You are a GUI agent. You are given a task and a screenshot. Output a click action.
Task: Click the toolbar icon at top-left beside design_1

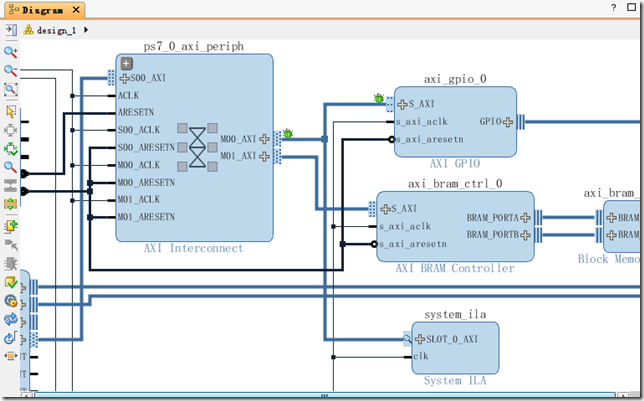10,30
